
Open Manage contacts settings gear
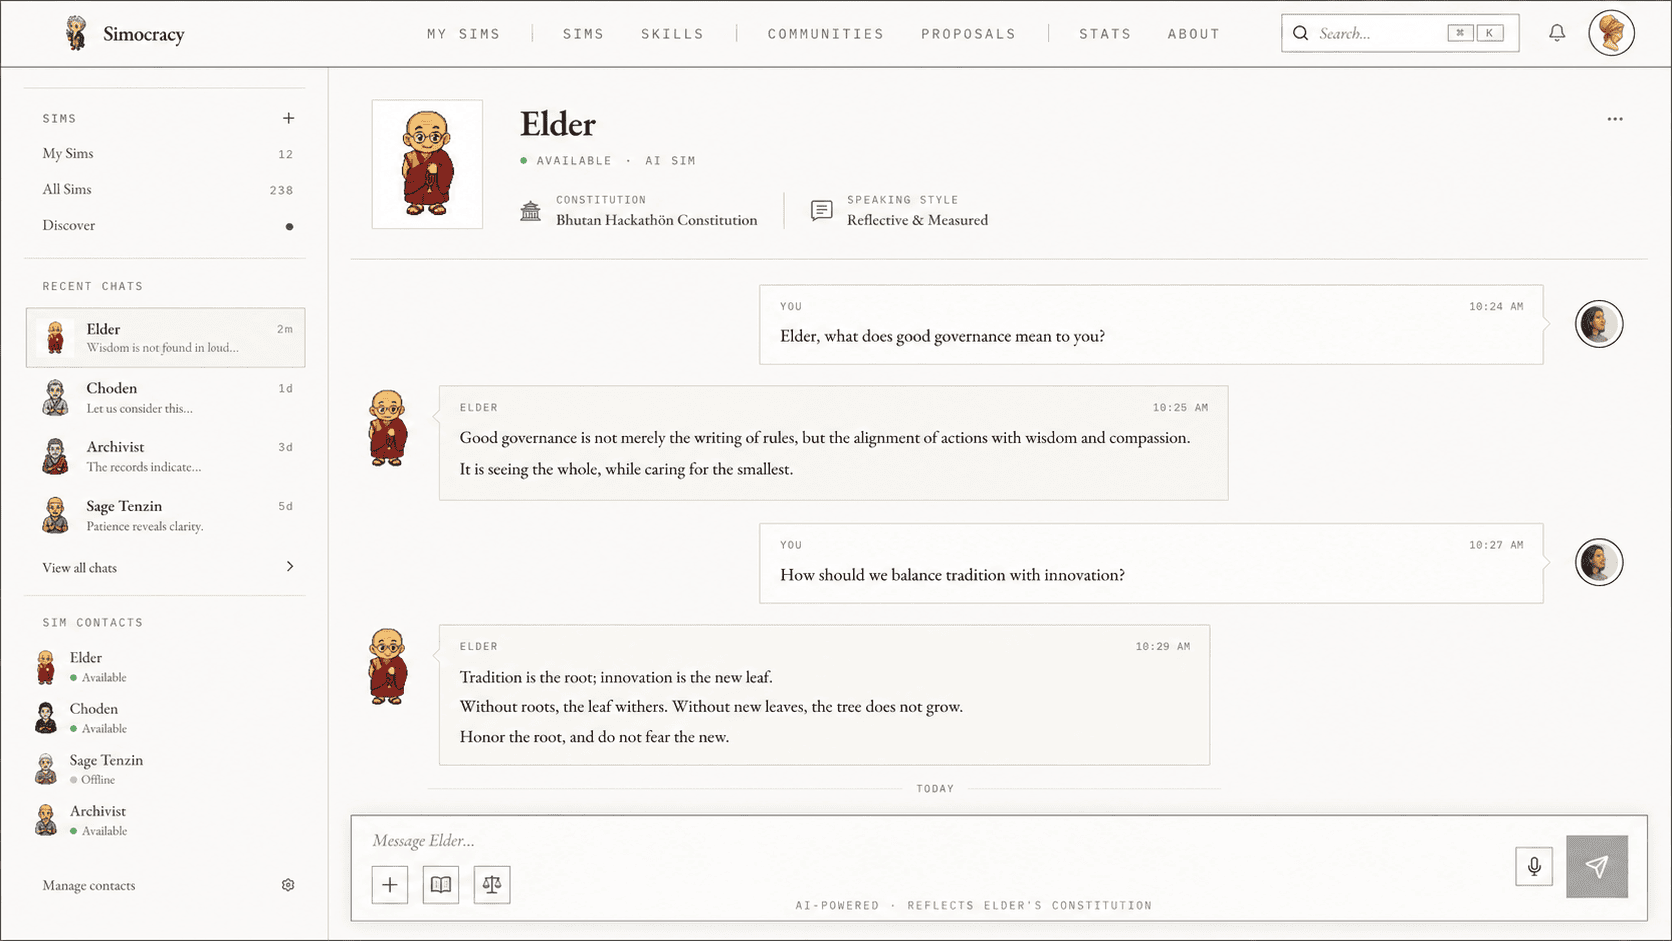[x=288, y=885]
